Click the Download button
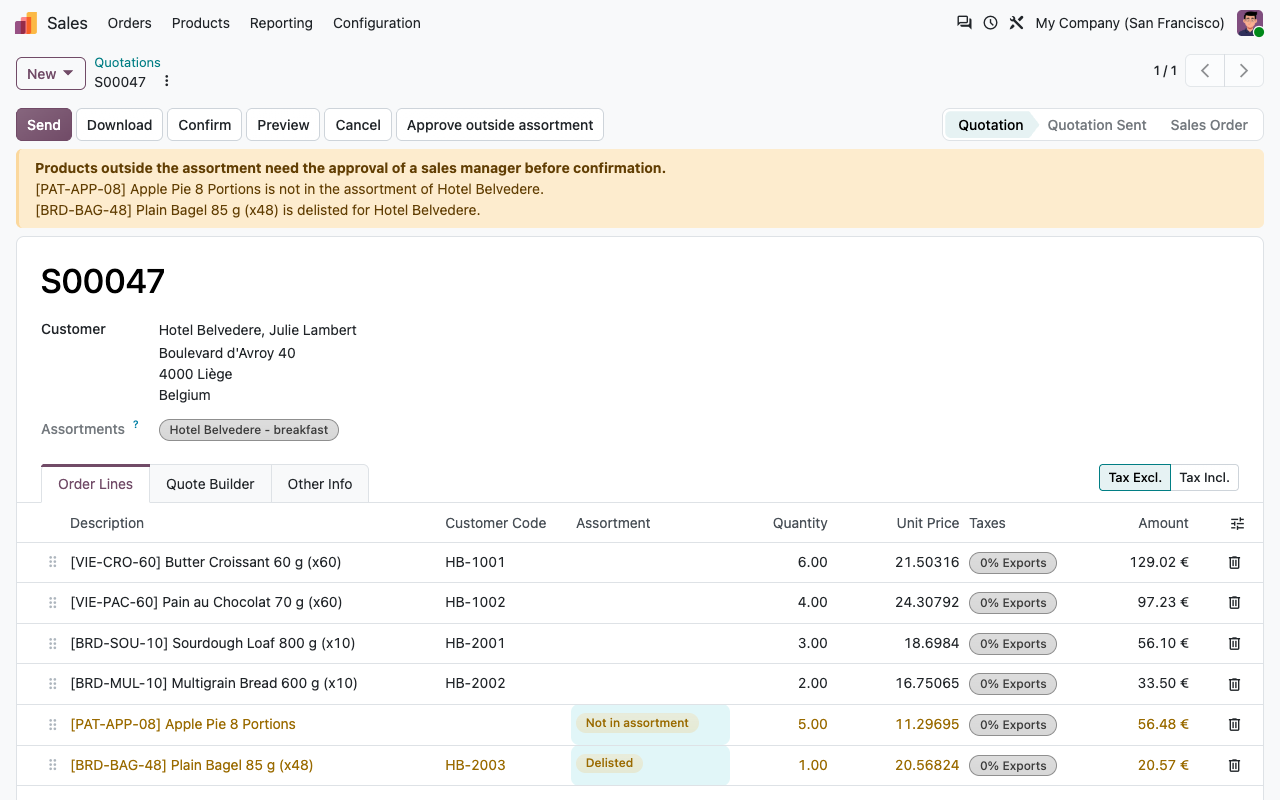 119,125
